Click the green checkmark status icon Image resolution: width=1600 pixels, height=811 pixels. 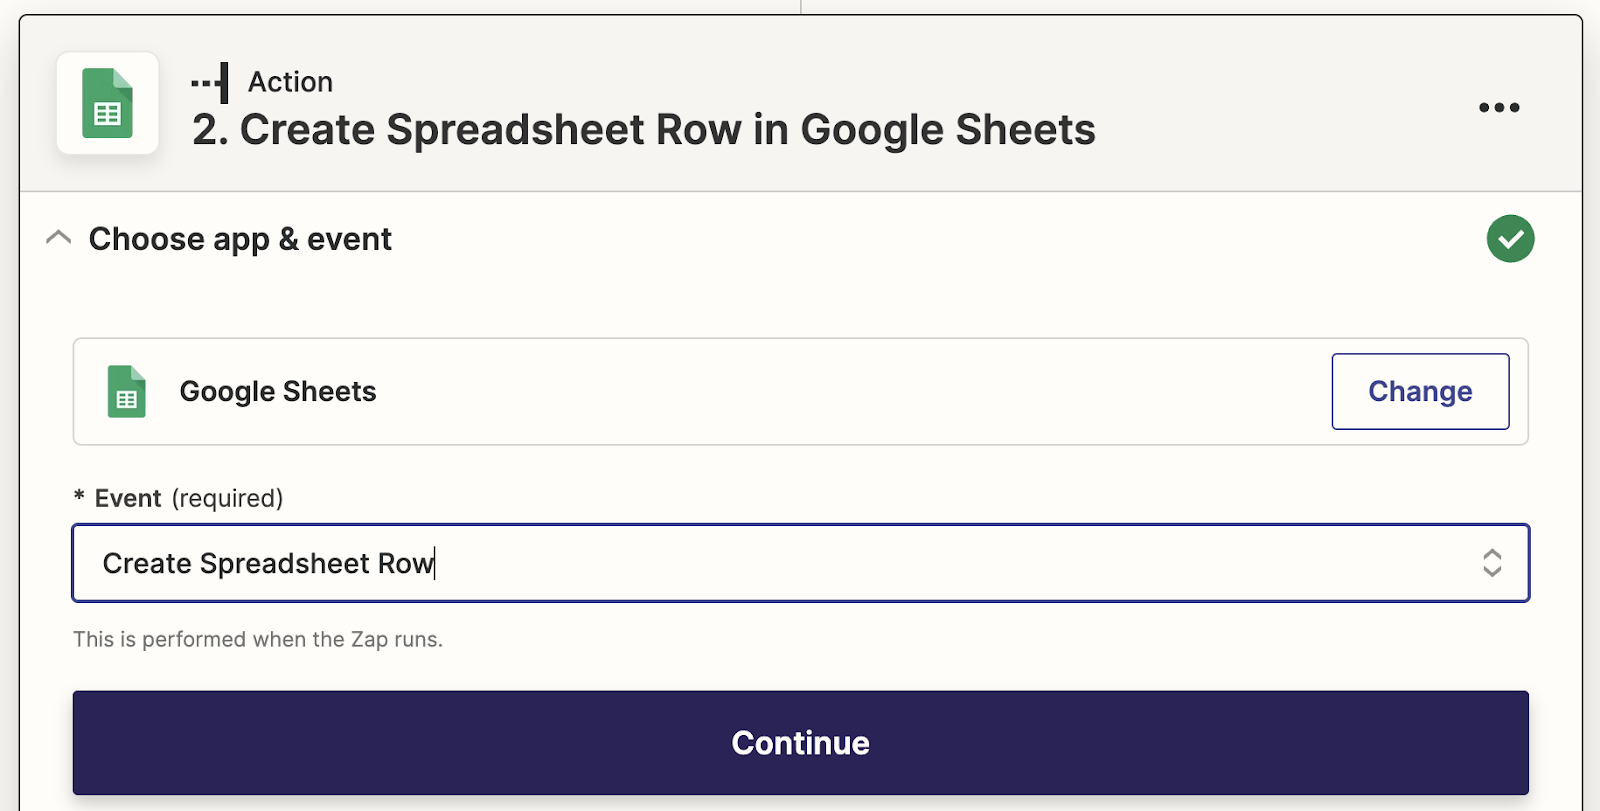(x=1510, y=239)
